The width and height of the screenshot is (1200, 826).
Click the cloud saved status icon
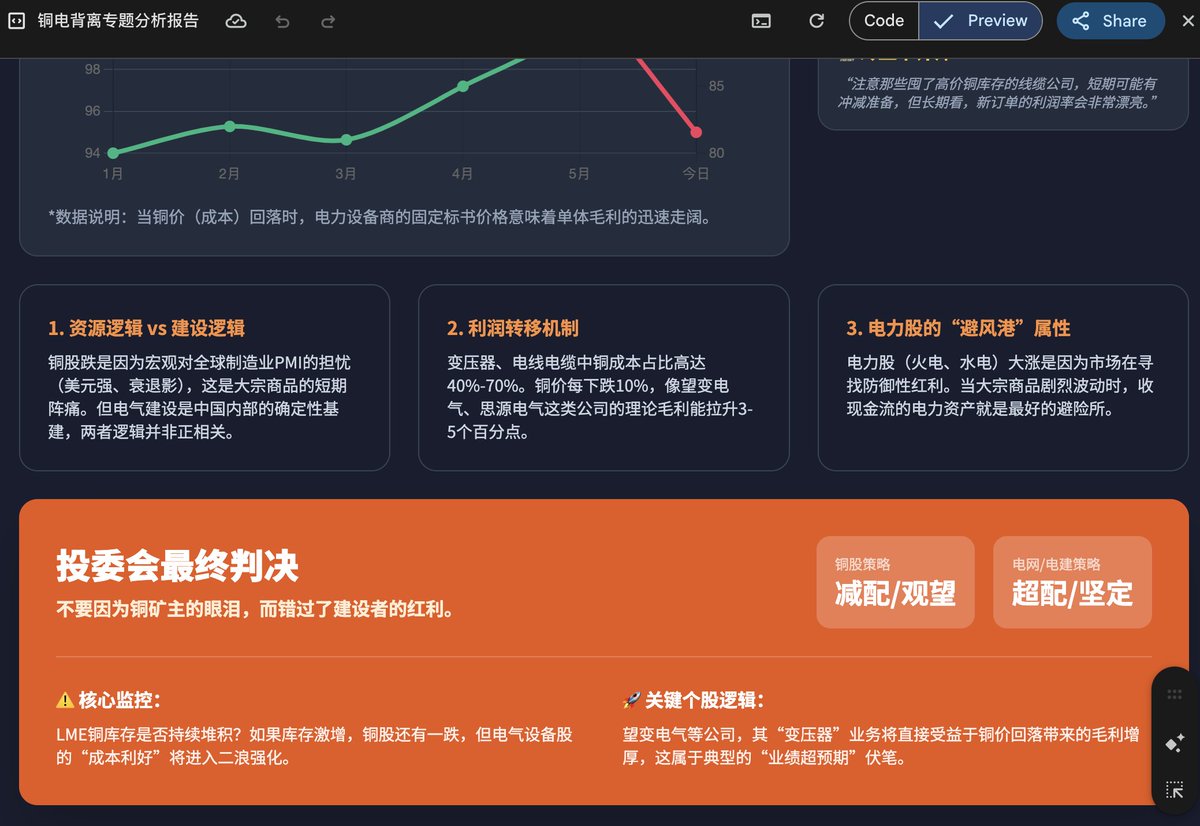(236, 21)
